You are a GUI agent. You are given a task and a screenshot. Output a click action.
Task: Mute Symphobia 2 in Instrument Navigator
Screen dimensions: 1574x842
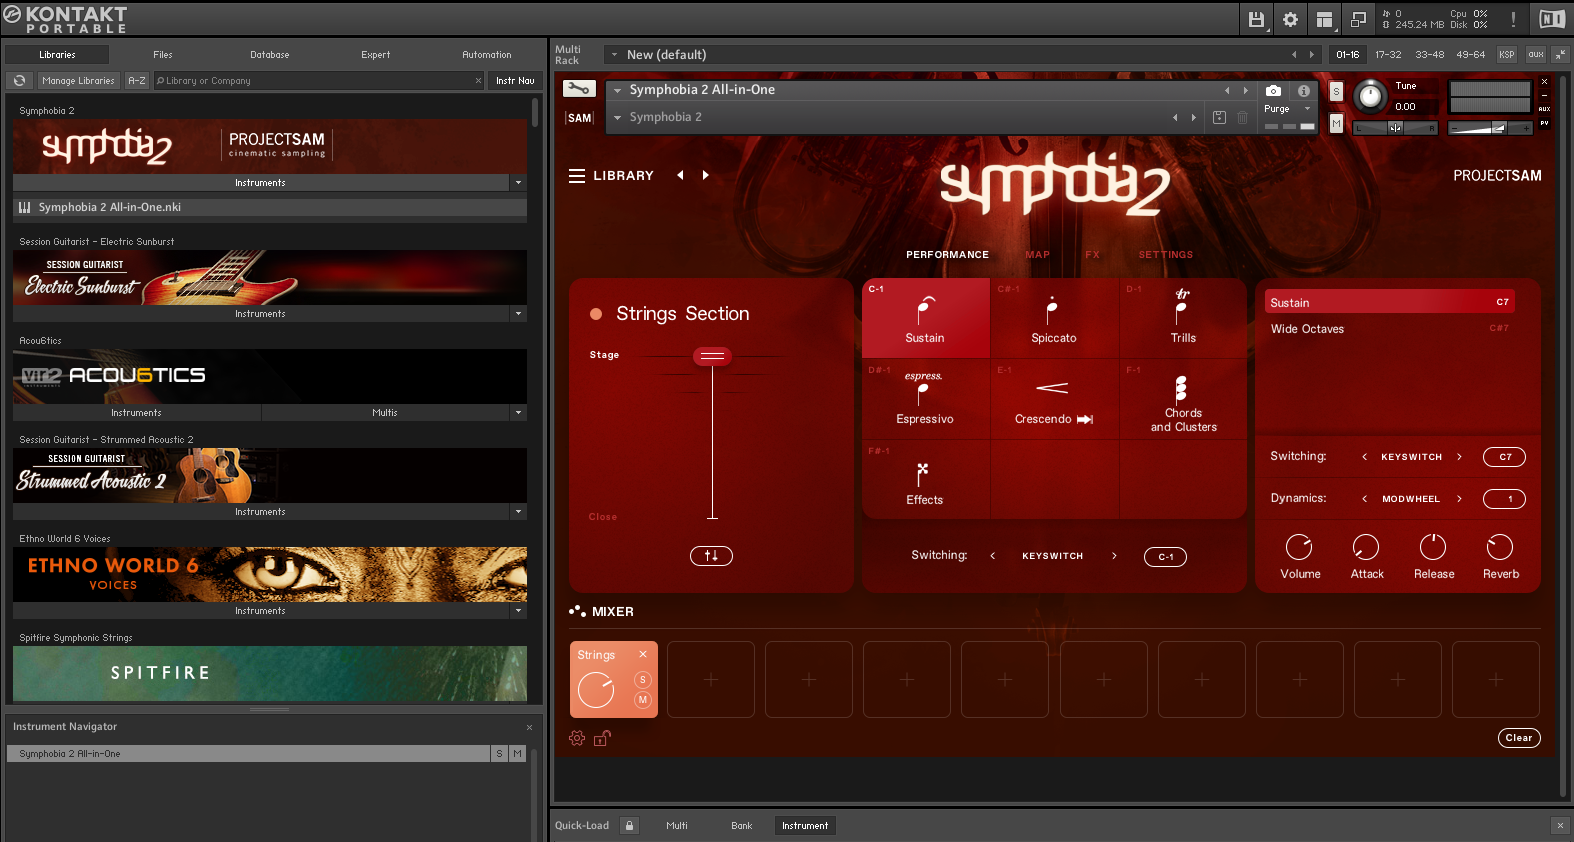tap(517, 754)
